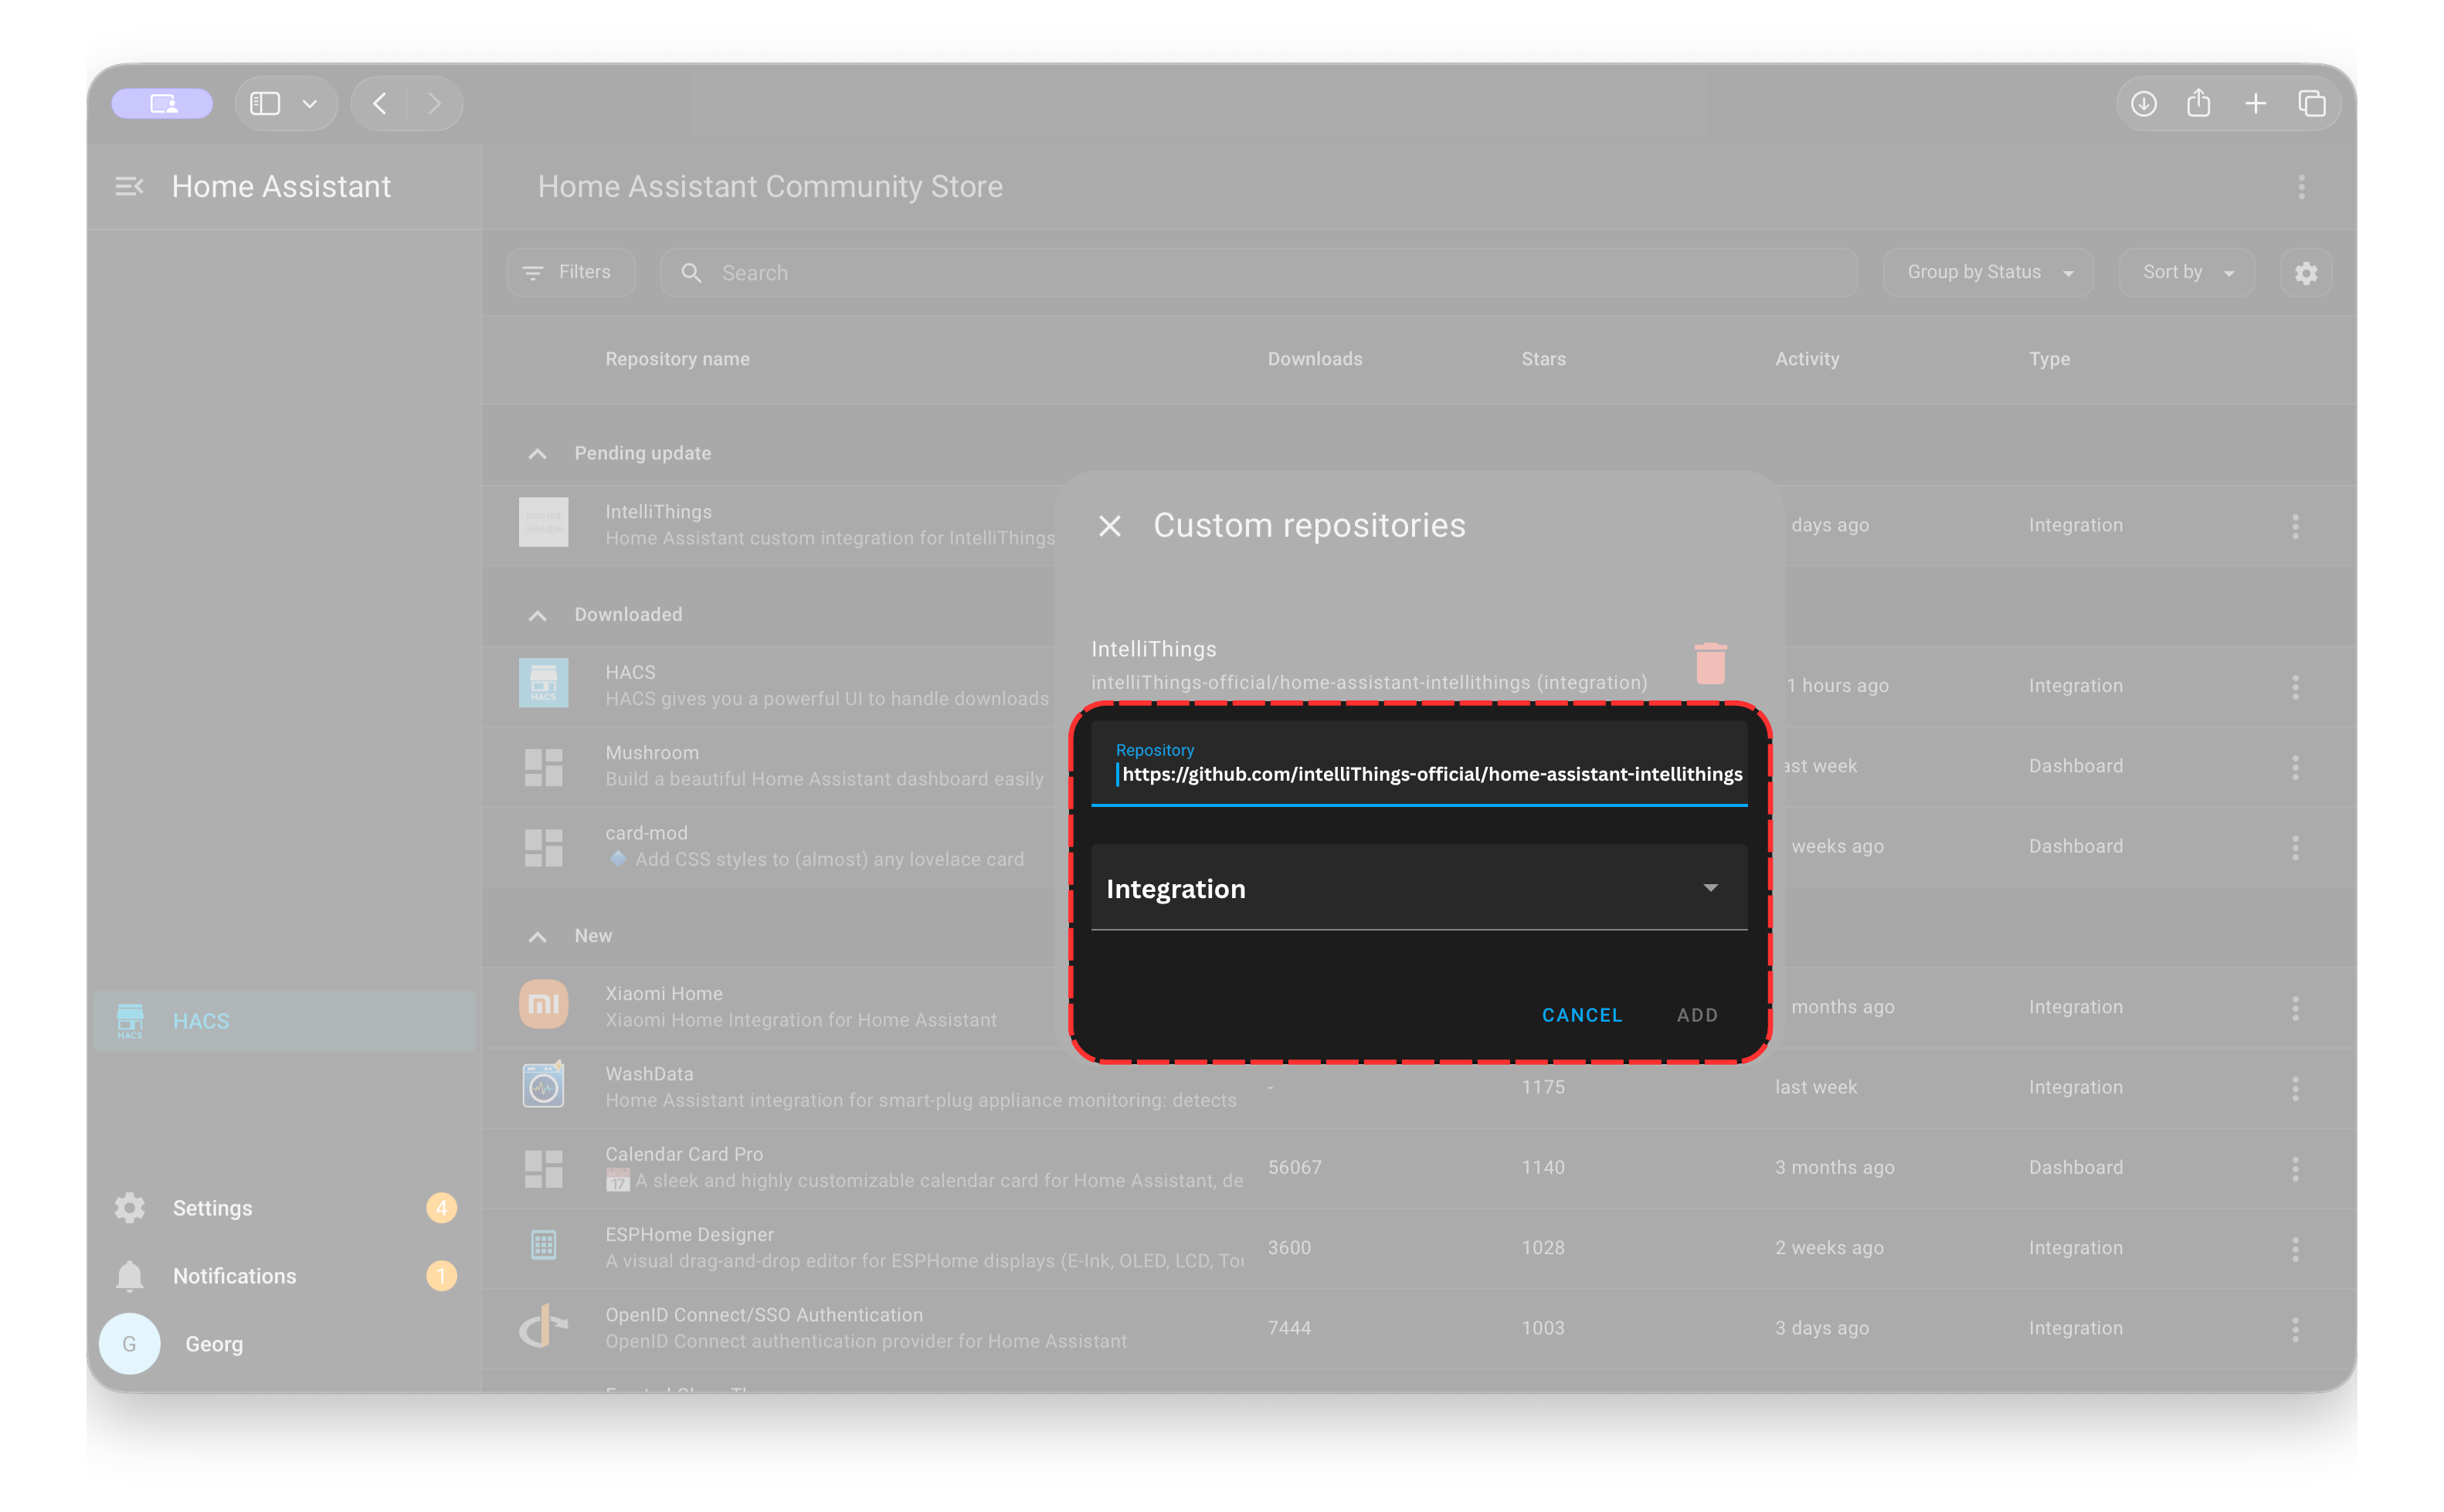Click the IntelliThings placeholder thumbnail
The image size is (2444, 1512).
click(543, 522)
